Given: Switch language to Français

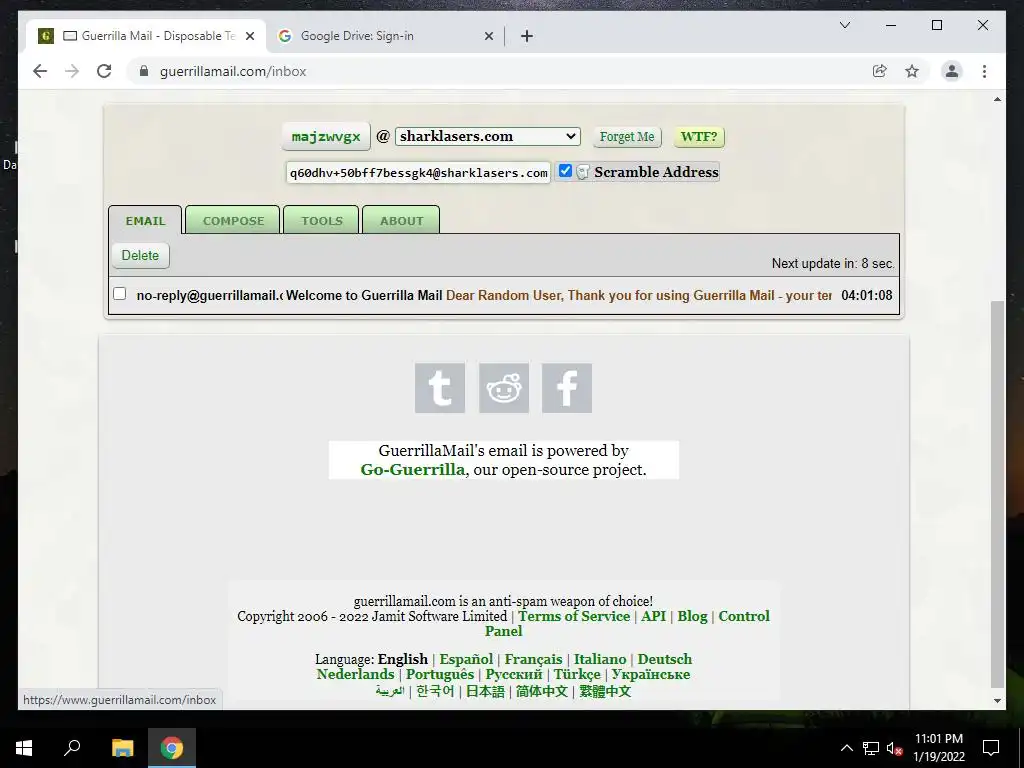Looking at the screenshot, I should coord(533,659).
